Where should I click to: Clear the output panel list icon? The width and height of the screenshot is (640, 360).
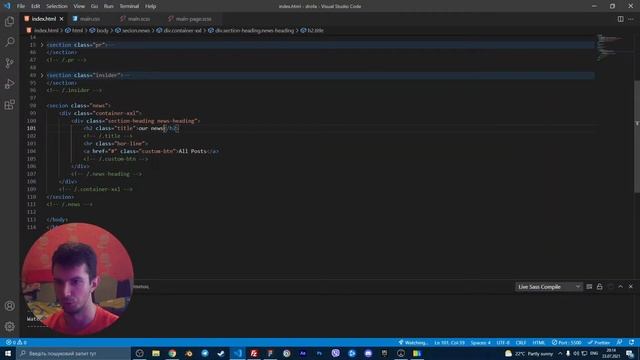(589, 287)
